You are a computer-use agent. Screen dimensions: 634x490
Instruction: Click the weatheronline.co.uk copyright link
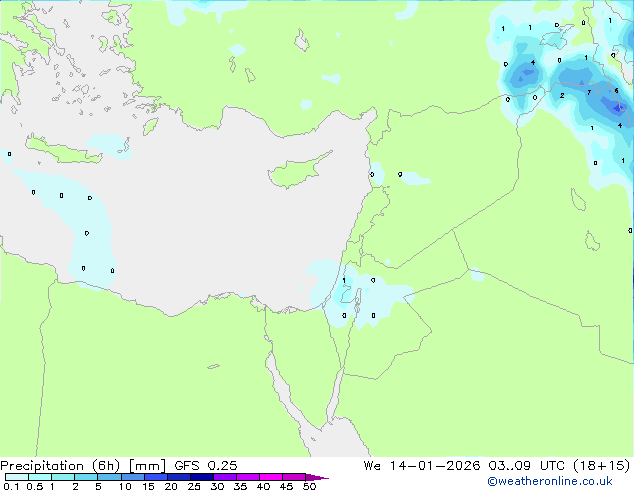(x=550, y=481)
